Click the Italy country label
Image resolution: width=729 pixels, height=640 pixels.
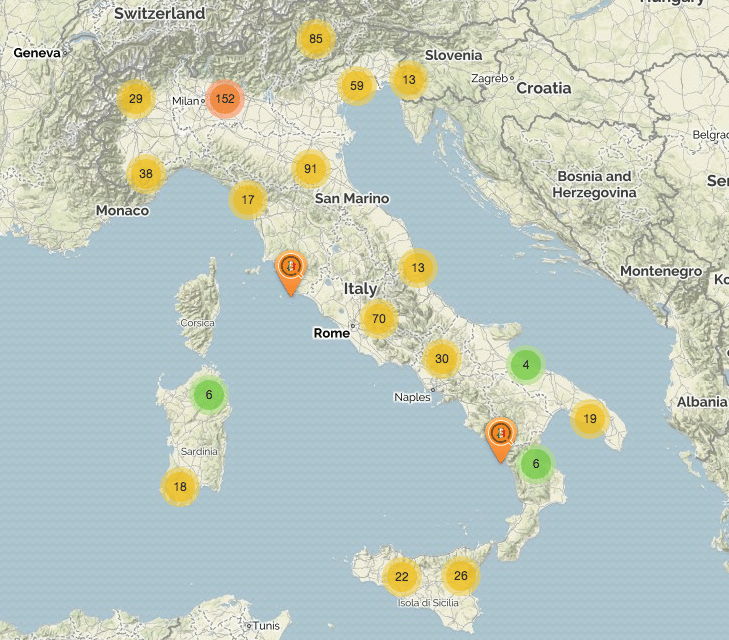click(x=360, y=289)
